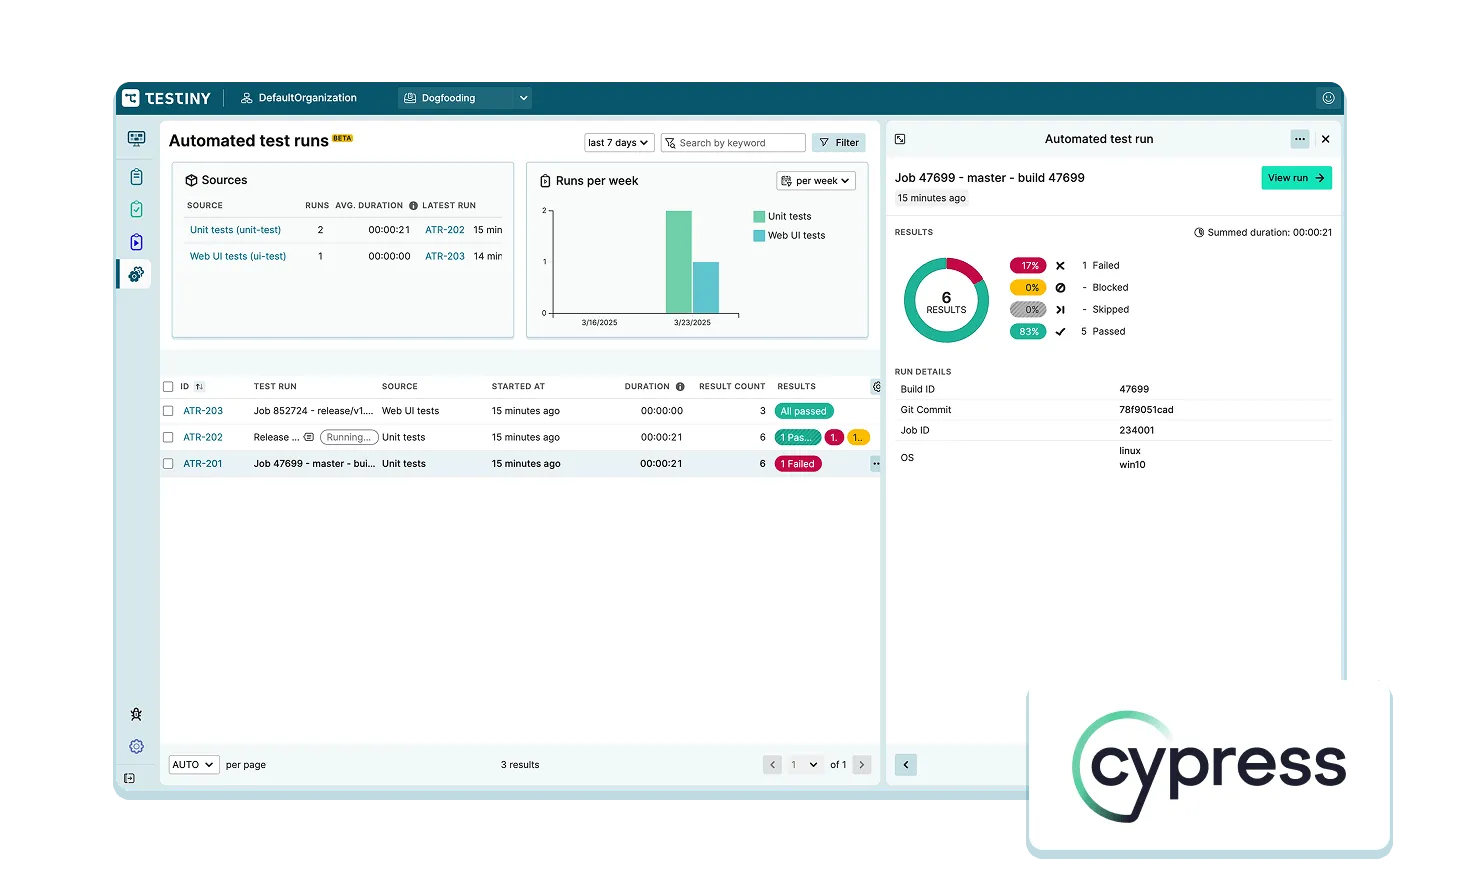Open the Unit tests (unit-test) source link
Screen dimensions: 1460x873
(235, 230)
